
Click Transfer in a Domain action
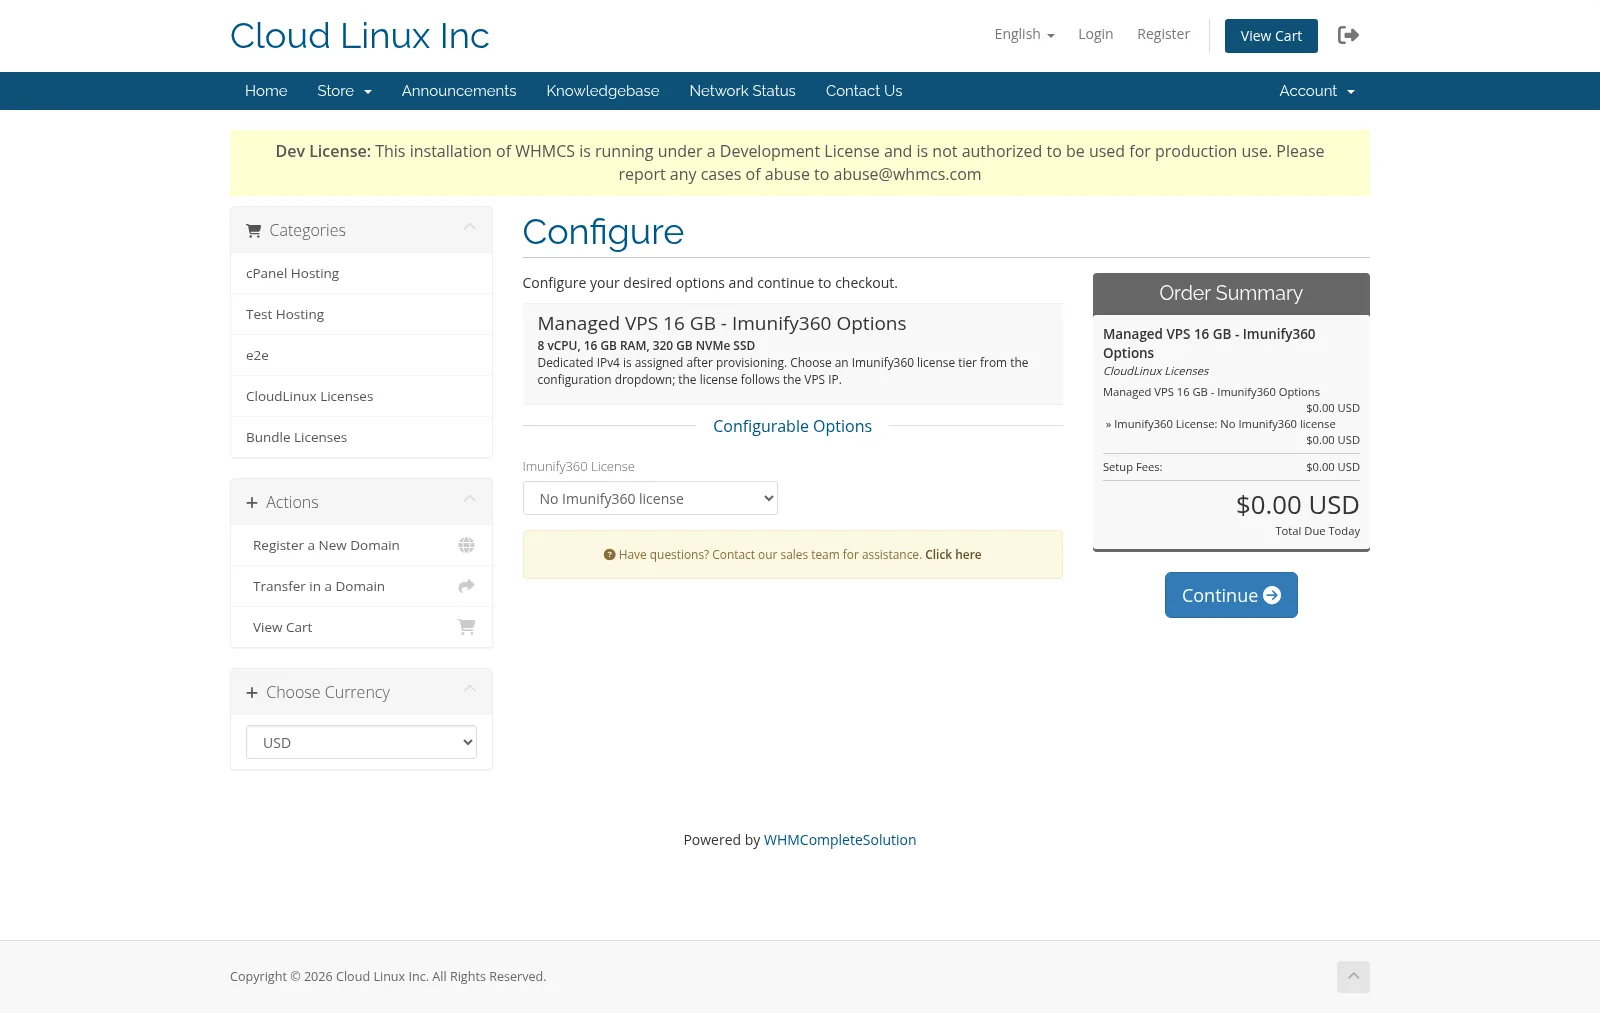(361, 586)
